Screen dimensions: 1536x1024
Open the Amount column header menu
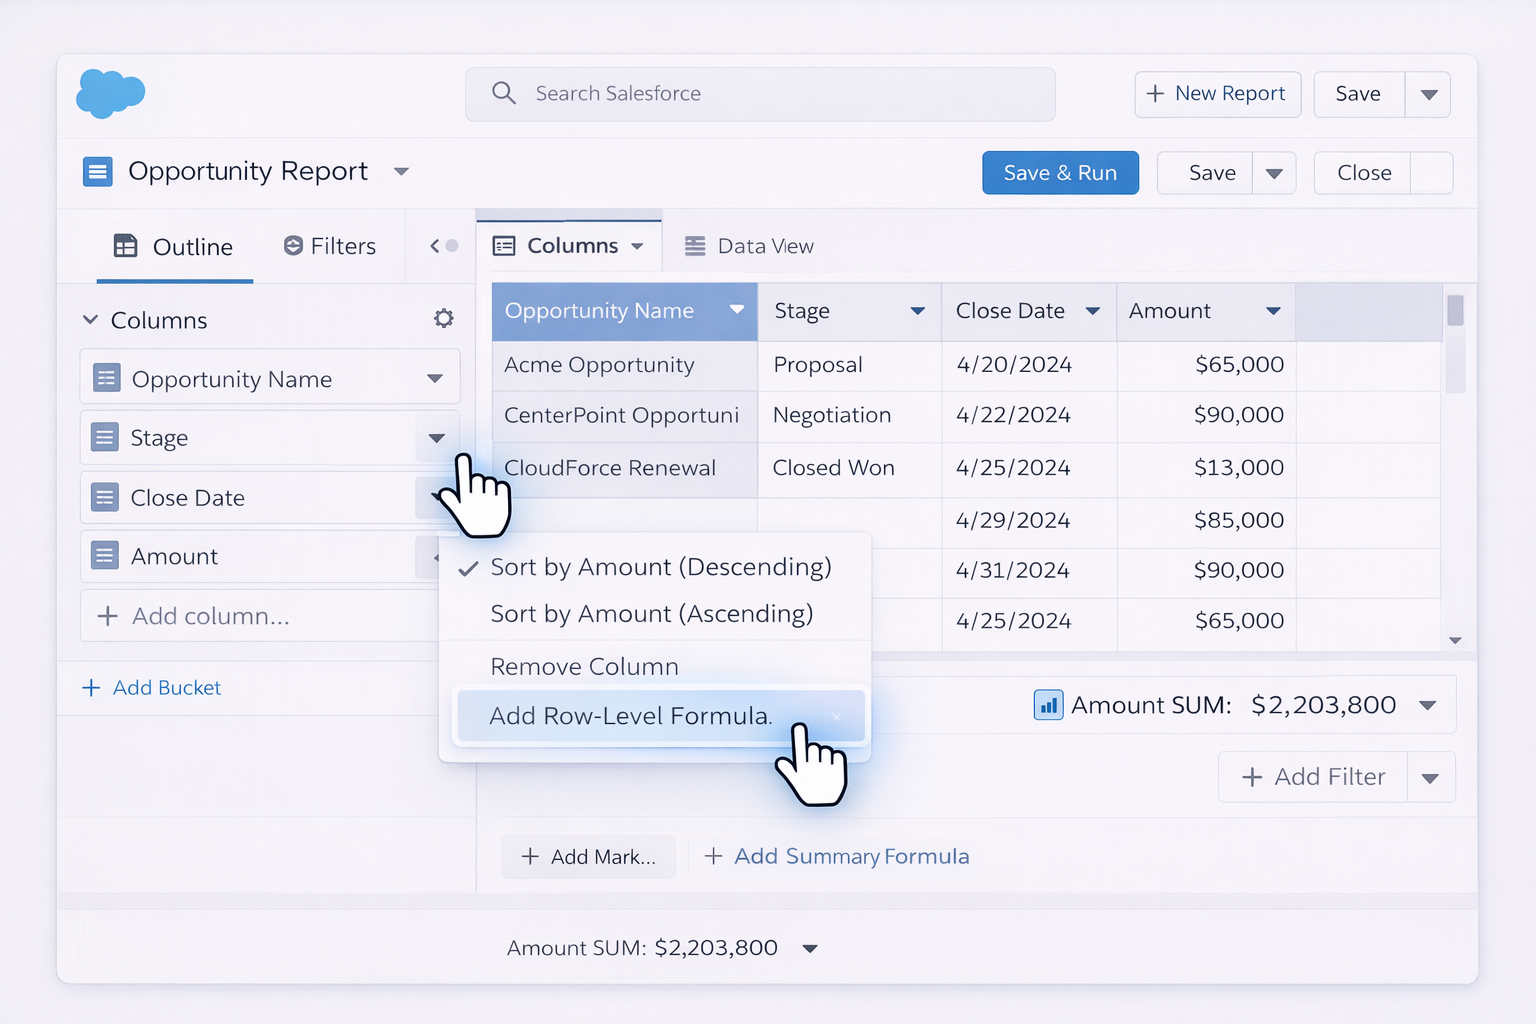(1273, 311)
